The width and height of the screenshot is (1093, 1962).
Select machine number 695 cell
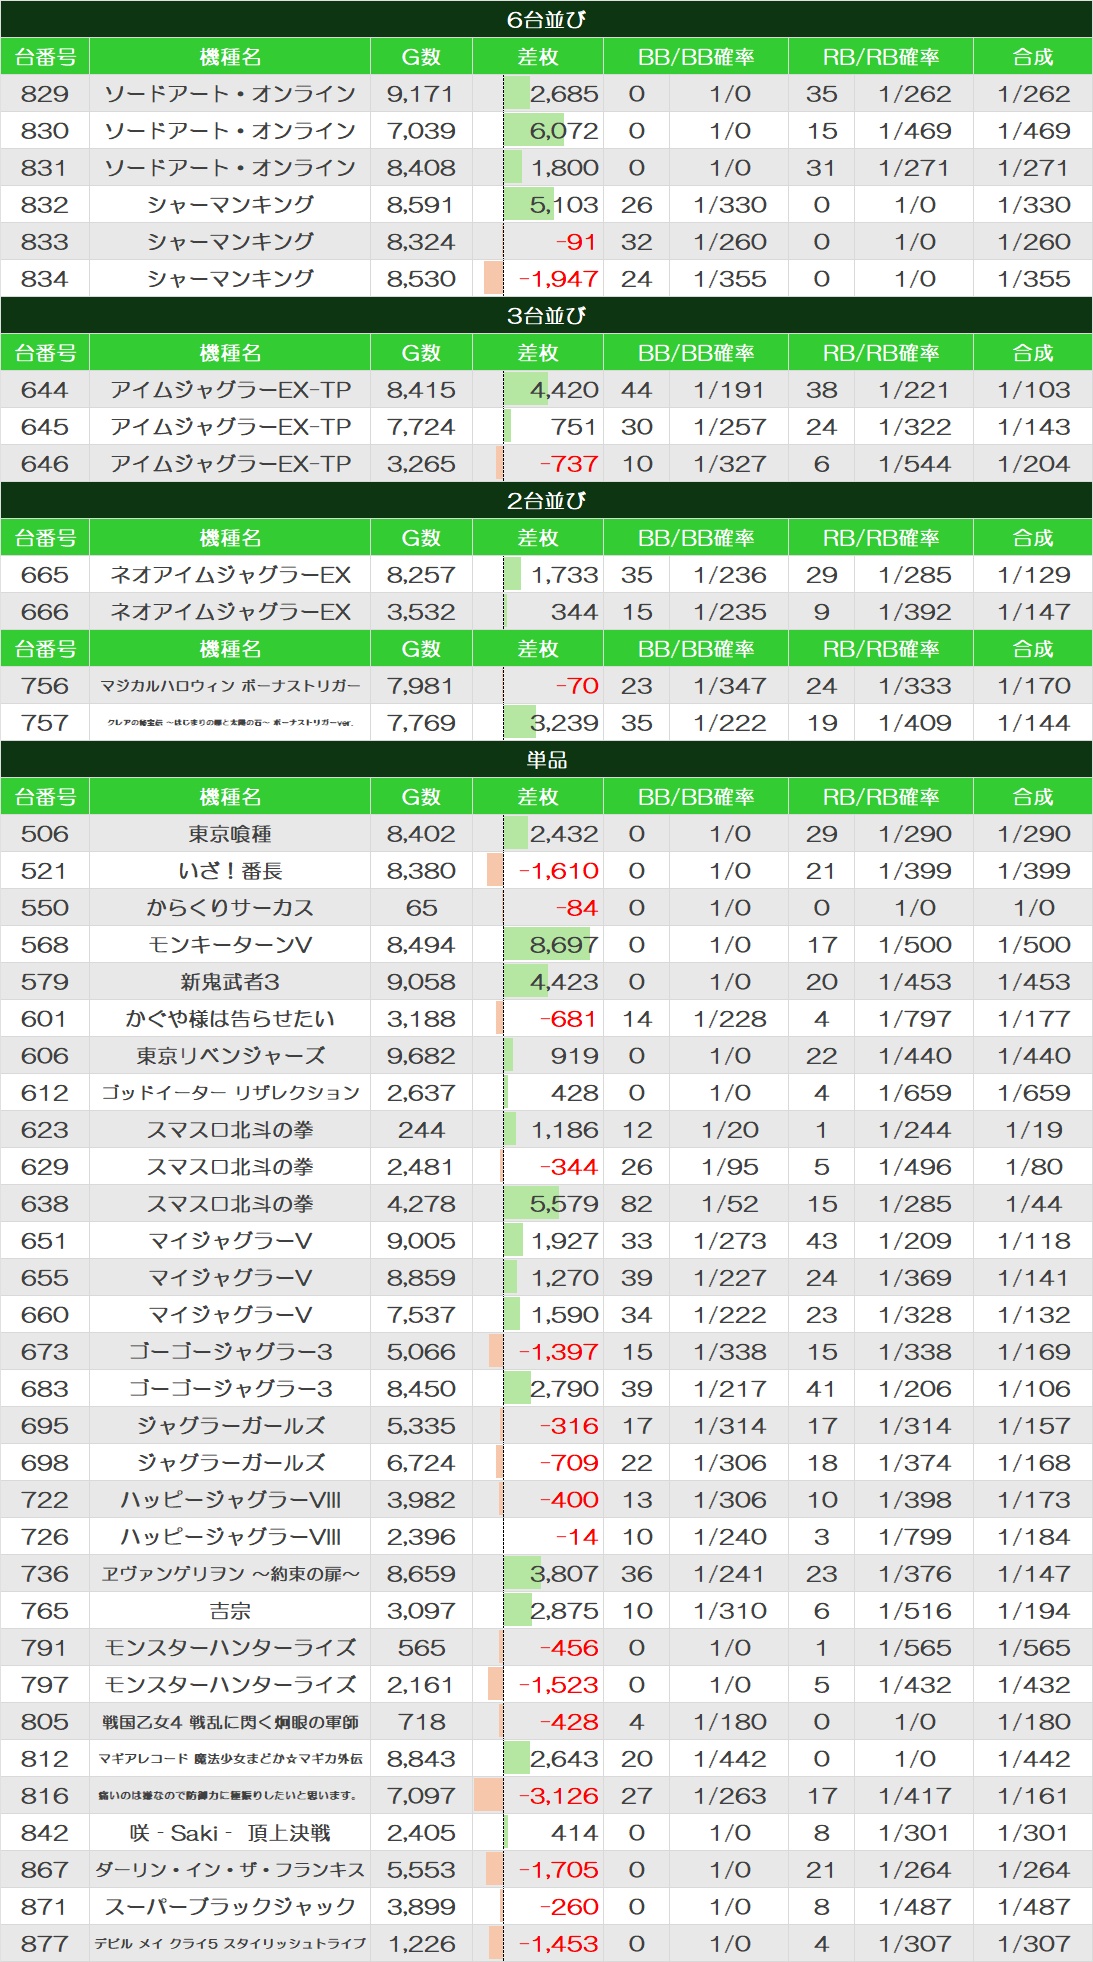(45, 1426)
